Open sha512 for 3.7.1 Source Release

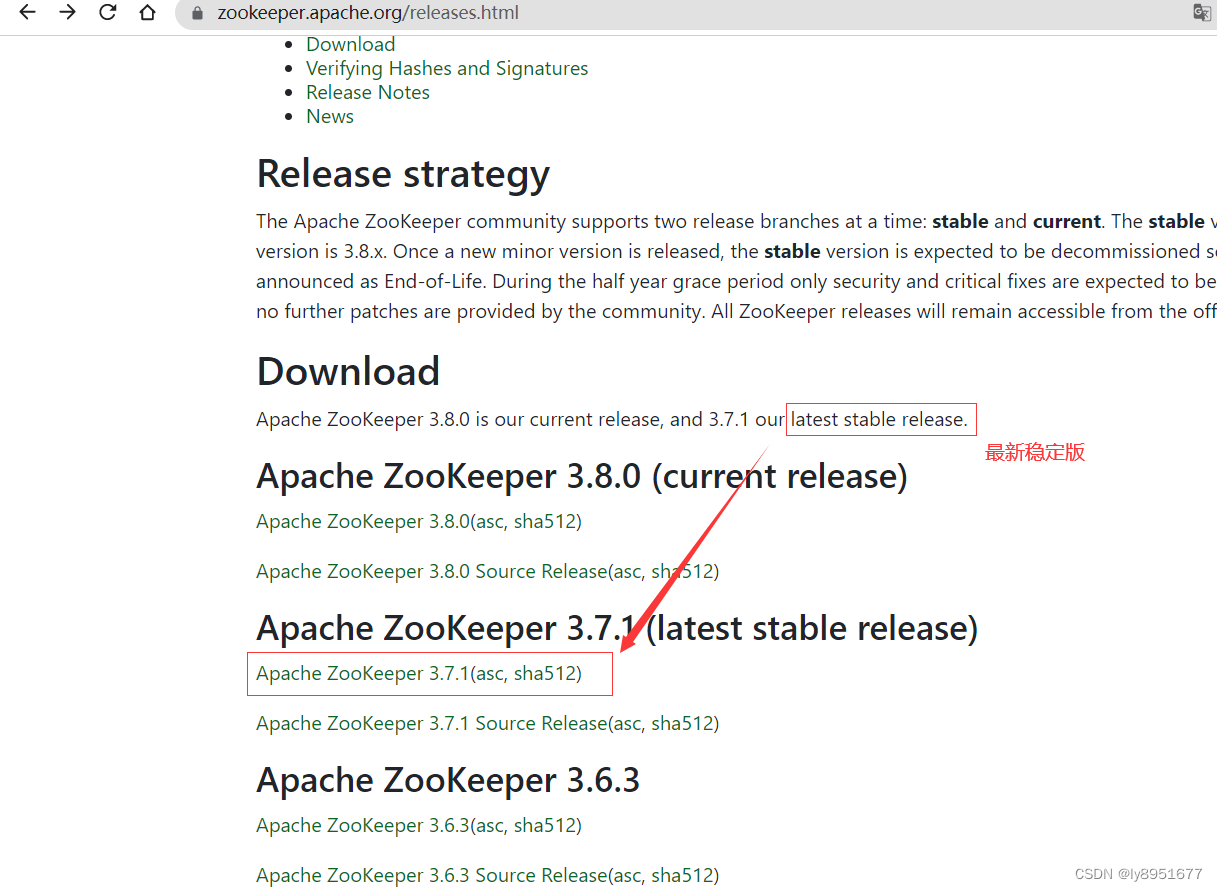point(682,723)
